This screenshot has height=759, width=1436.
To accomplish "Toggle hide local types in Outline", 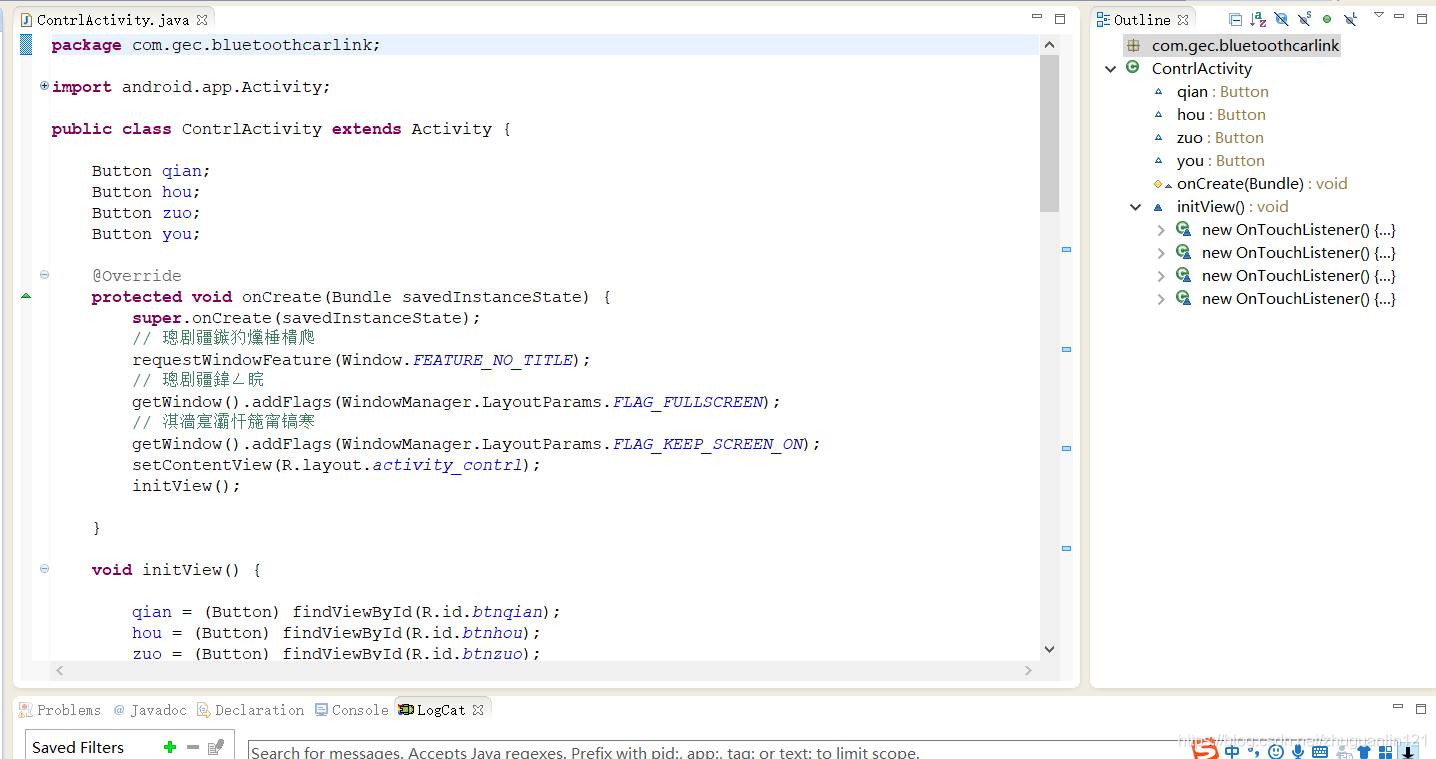I will point(1350,19).
